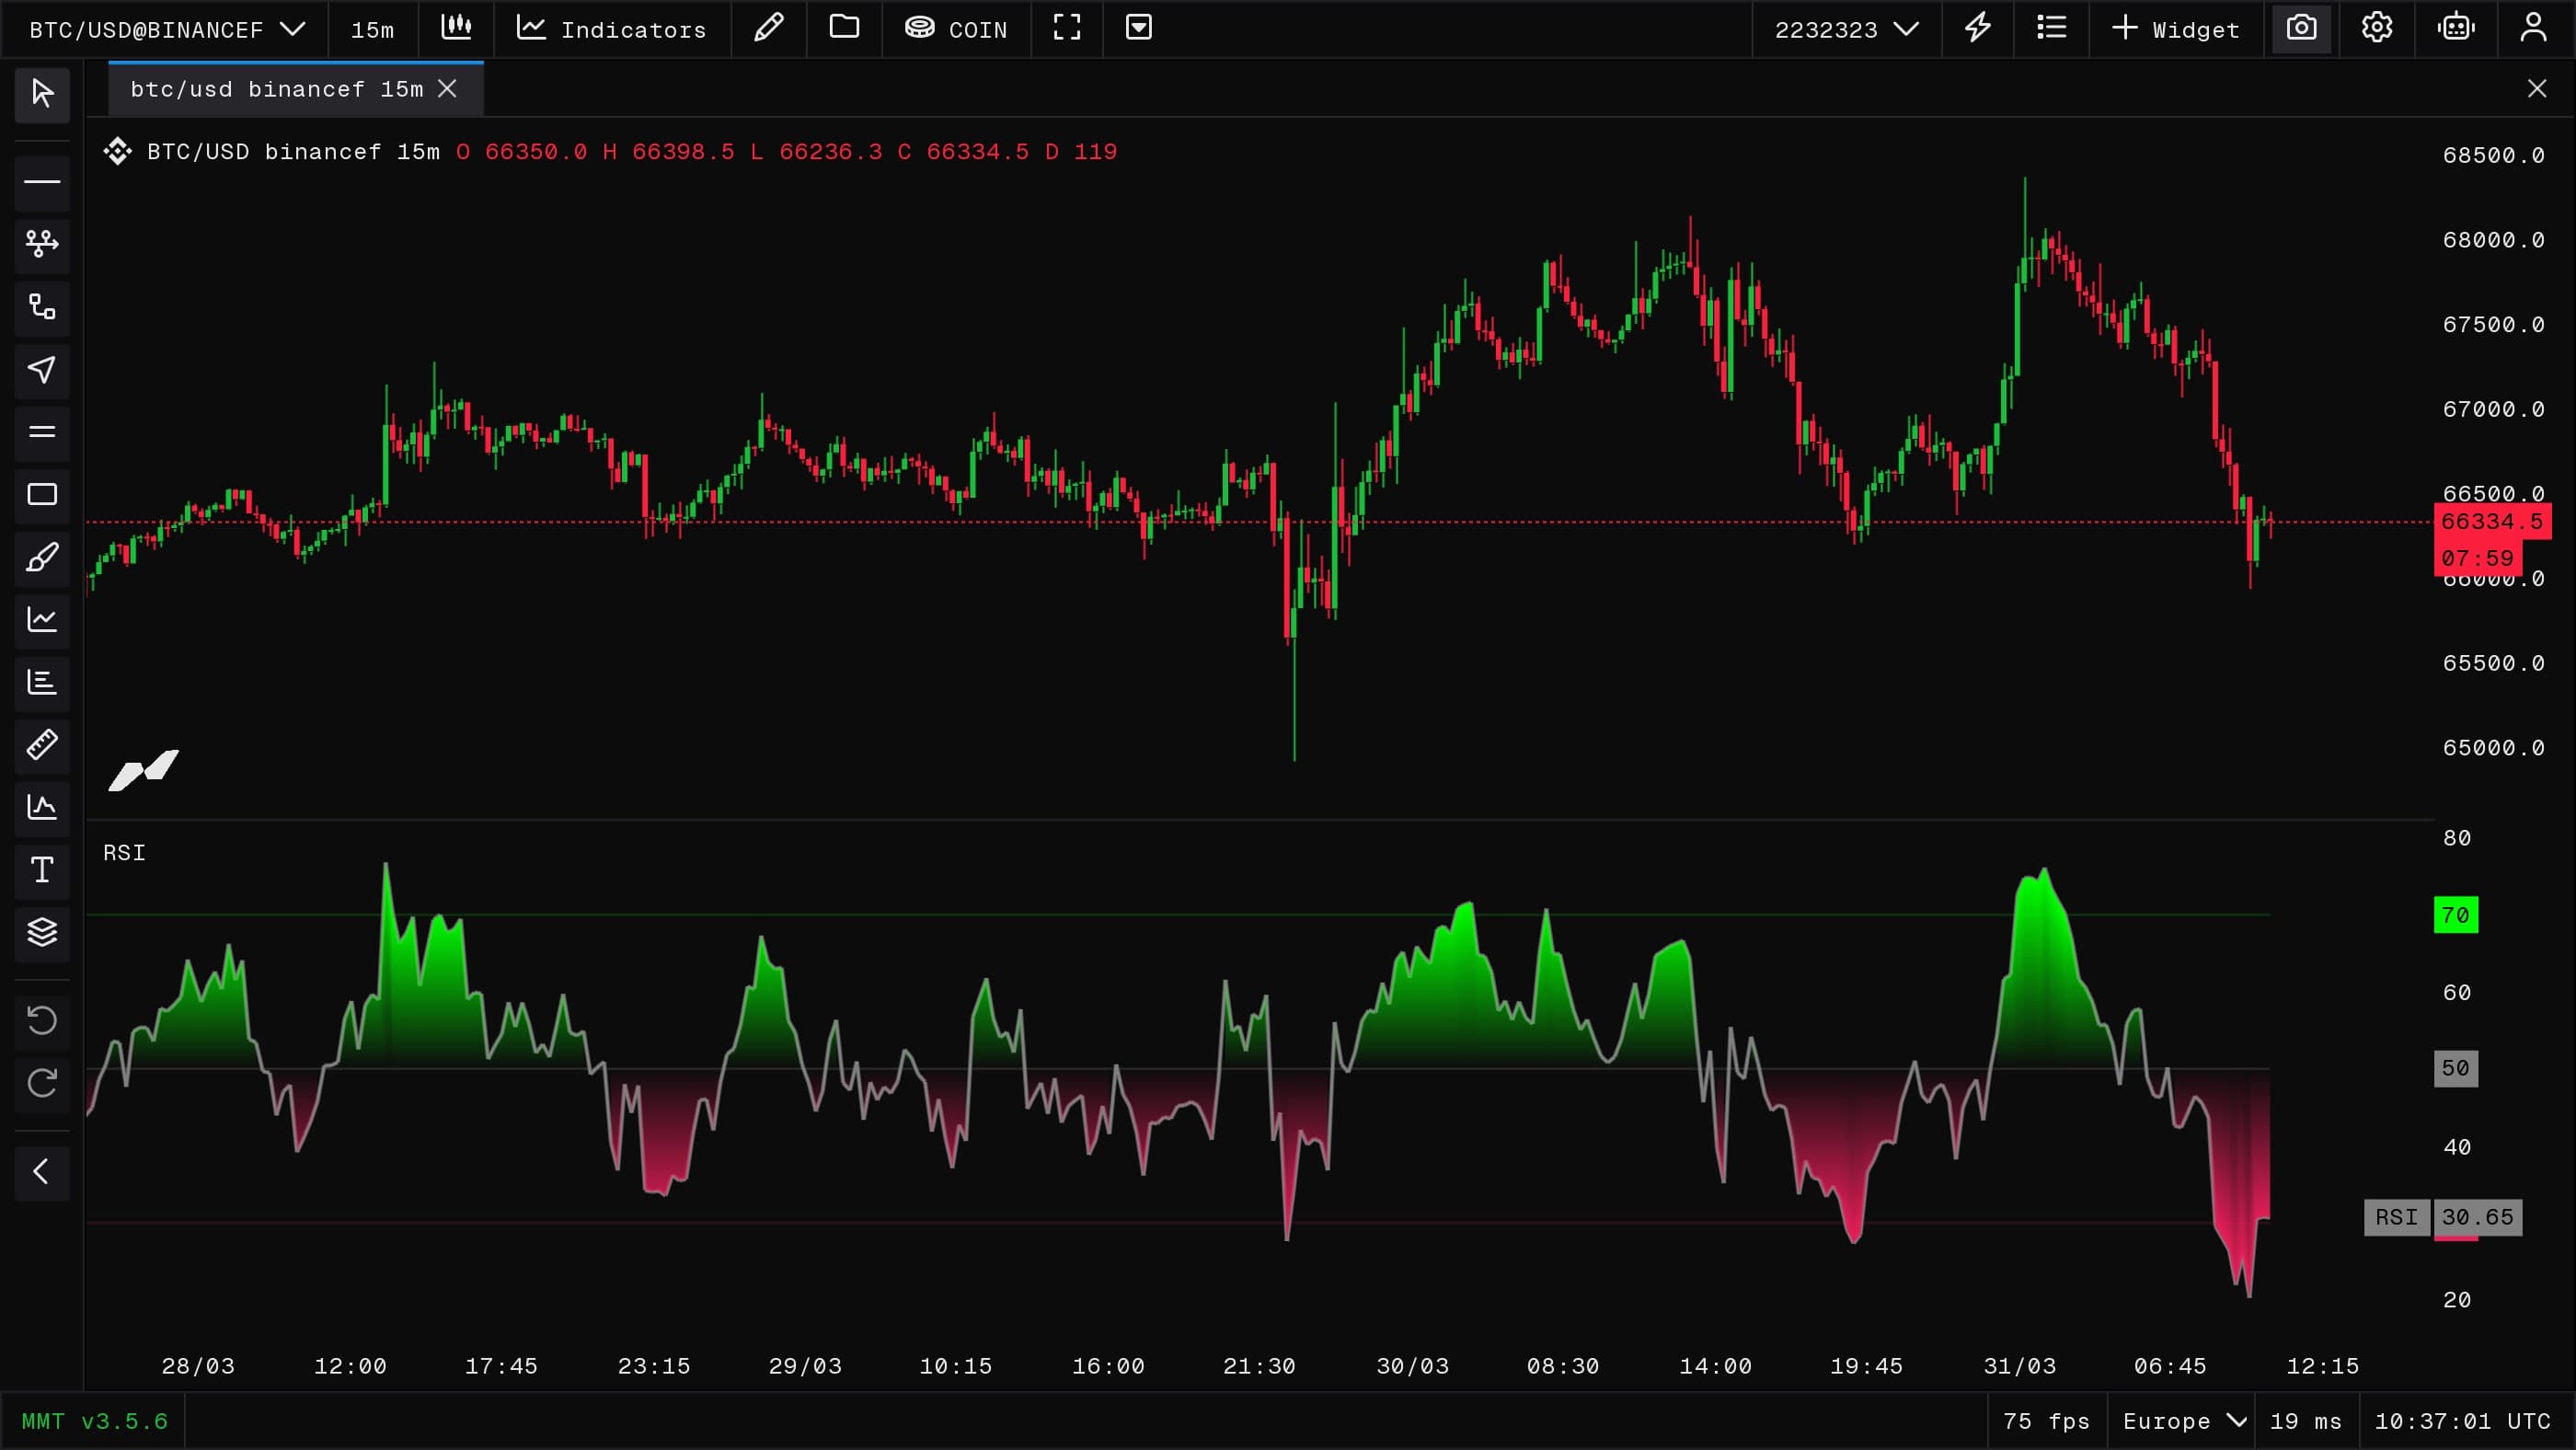This screenshot has height=1450, width=2576.
Task: Select the line chart pattern tool
Action: pyautogui.click(x=42, y=620)
